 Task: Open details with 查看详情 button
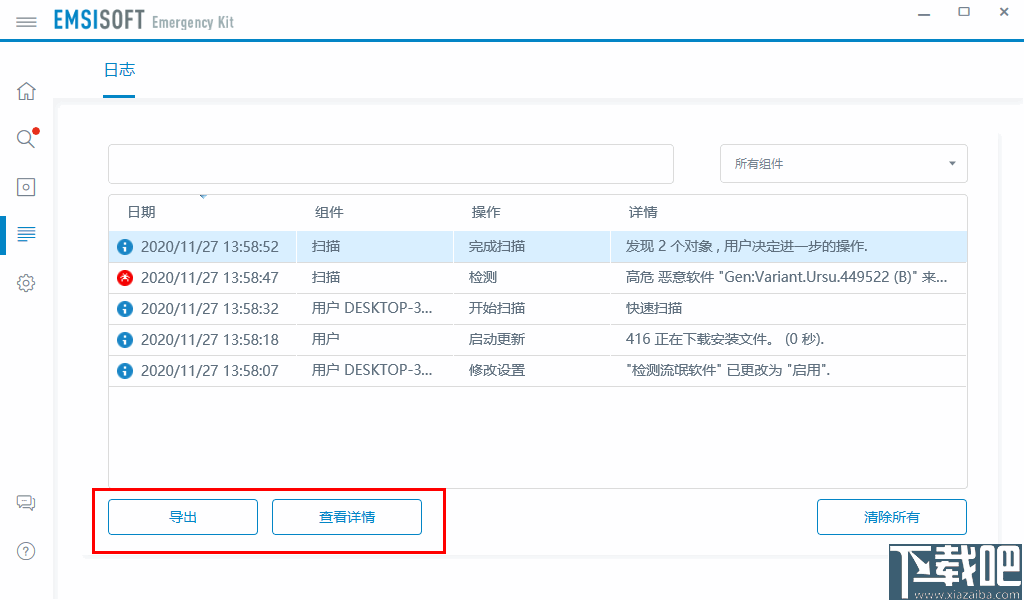coord(346,517)
